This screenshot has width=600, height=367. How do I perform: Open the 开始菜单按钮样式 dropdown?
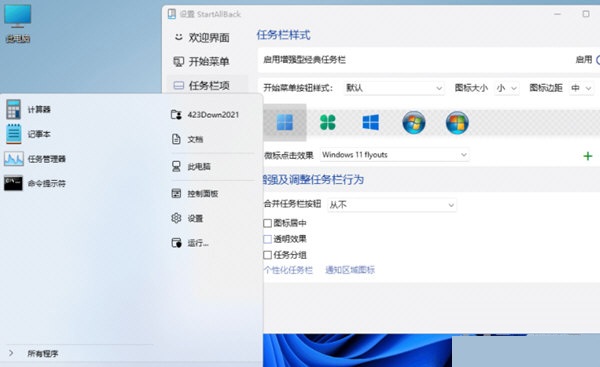click(x=394, y=88)
